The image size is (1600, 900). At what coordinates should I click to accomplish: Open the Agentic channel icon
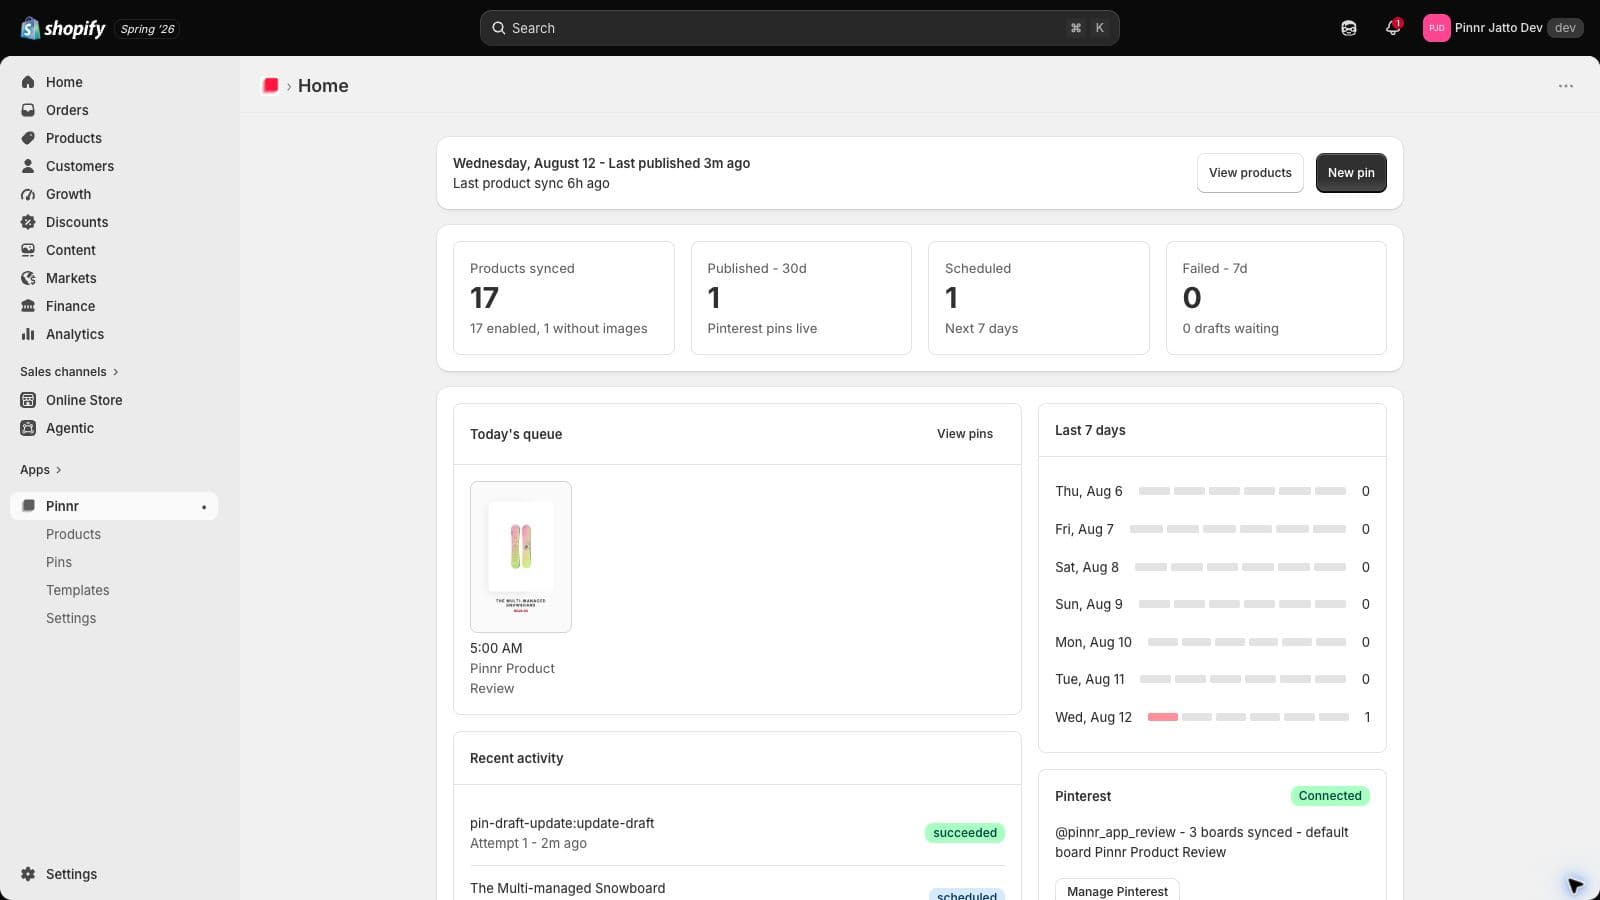tap(28, 428)
